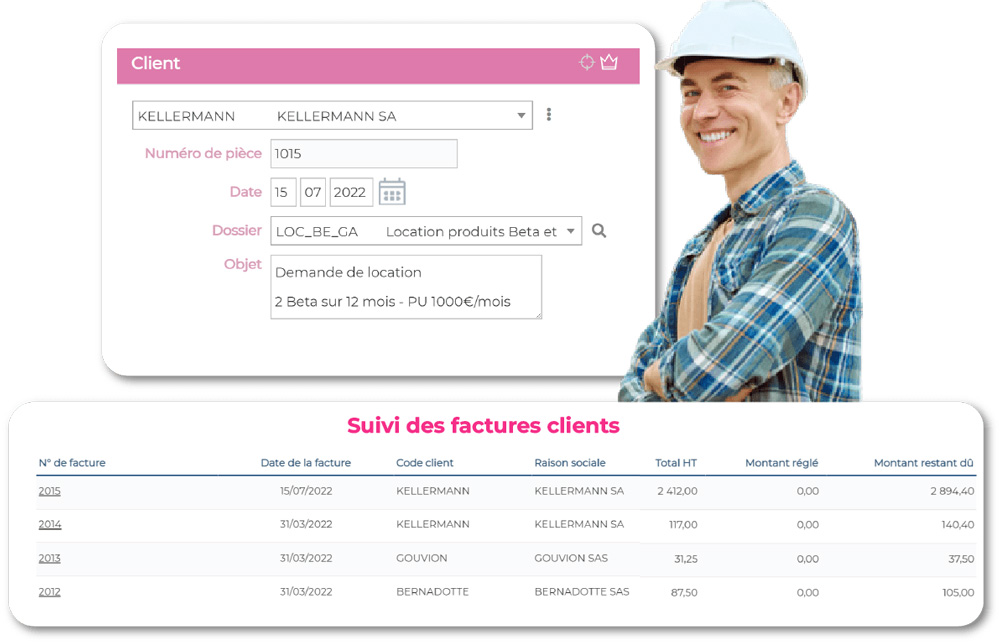Select the BERNADOTTE code client cell
Viewport: 1000px width, 643px height.
[432, 592]
